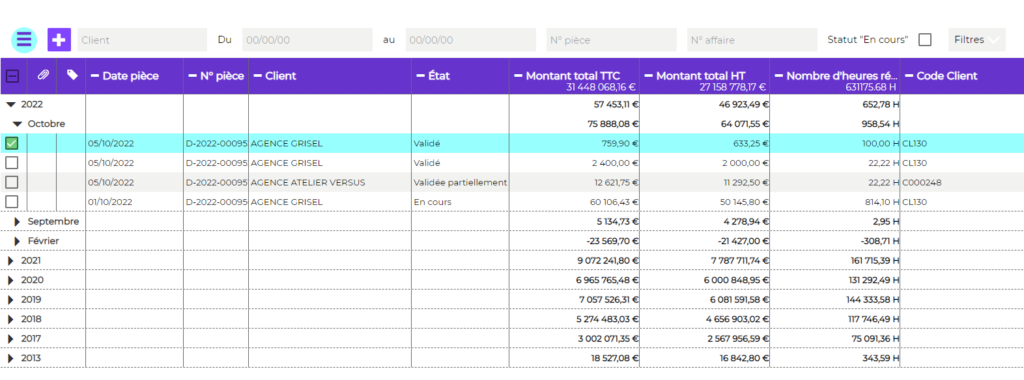Image resolution: width=1024 pixels, height=380 pixels.
Task: Sort by Montant total HT header
Action: (701, 76)
